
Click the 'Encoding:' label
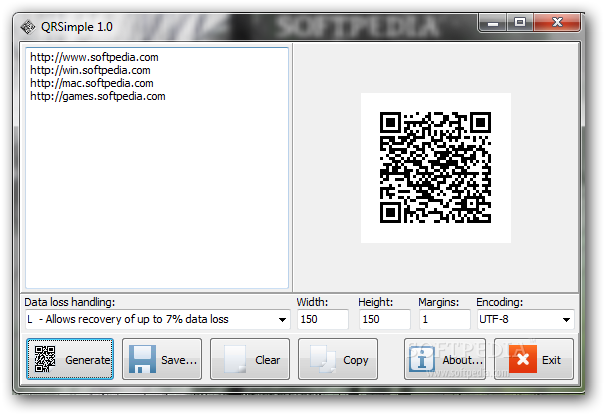pos(500,302)
